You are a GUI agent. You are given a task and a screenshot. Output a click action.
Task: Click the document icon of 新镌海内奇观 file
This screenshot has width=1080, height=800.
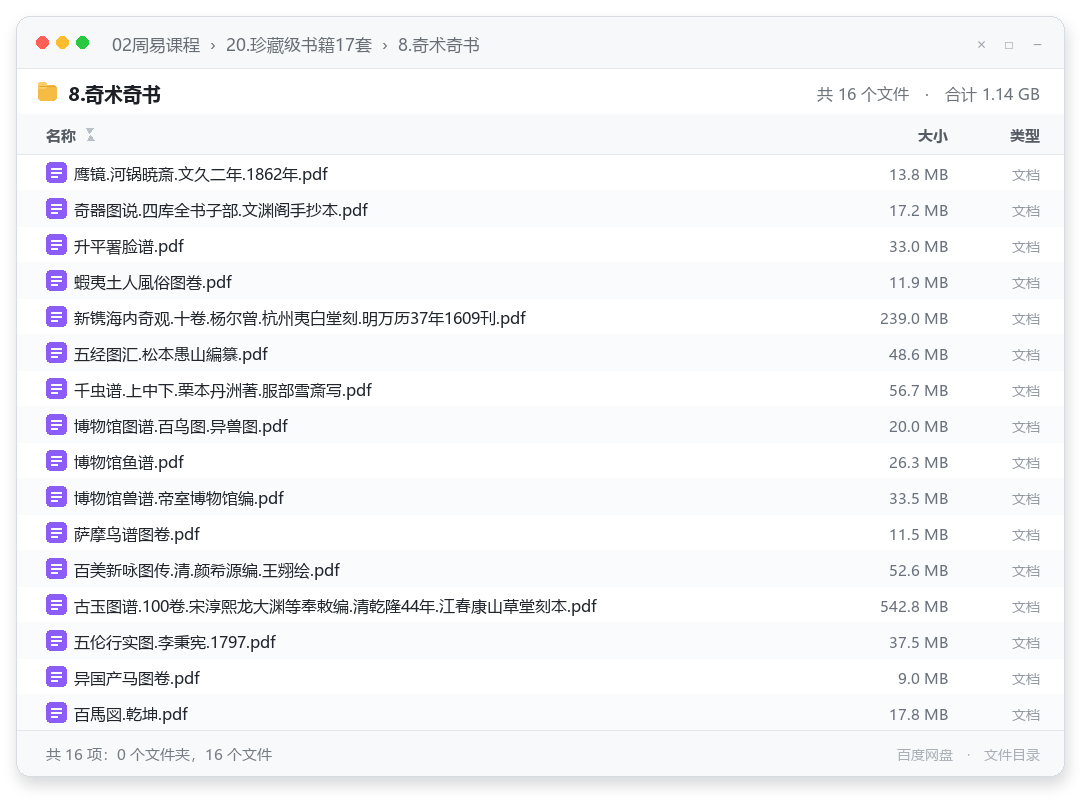click(56, 317)
